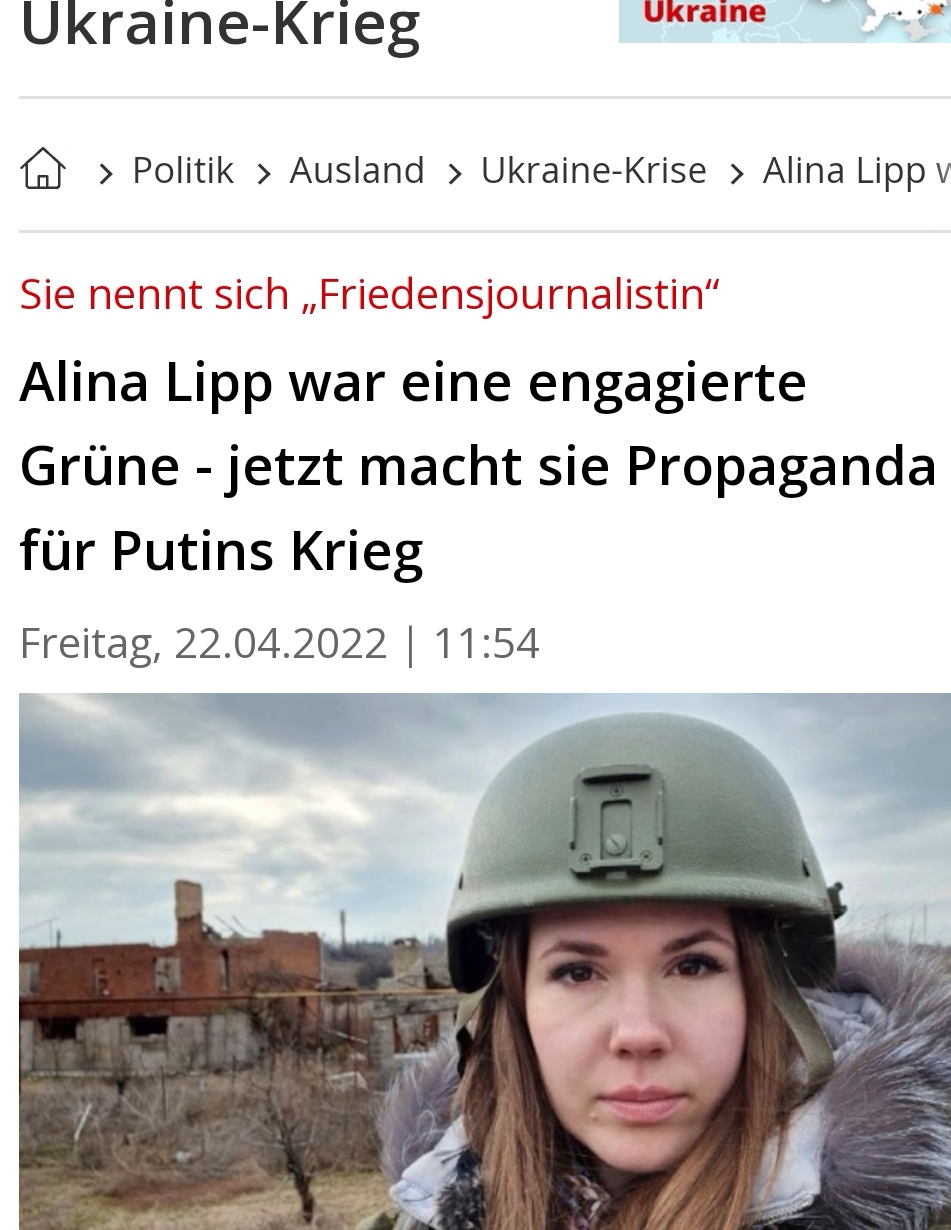Click the chevron before Politik breadcrumb
The image size is (951, 1230).
coord(105,175)
